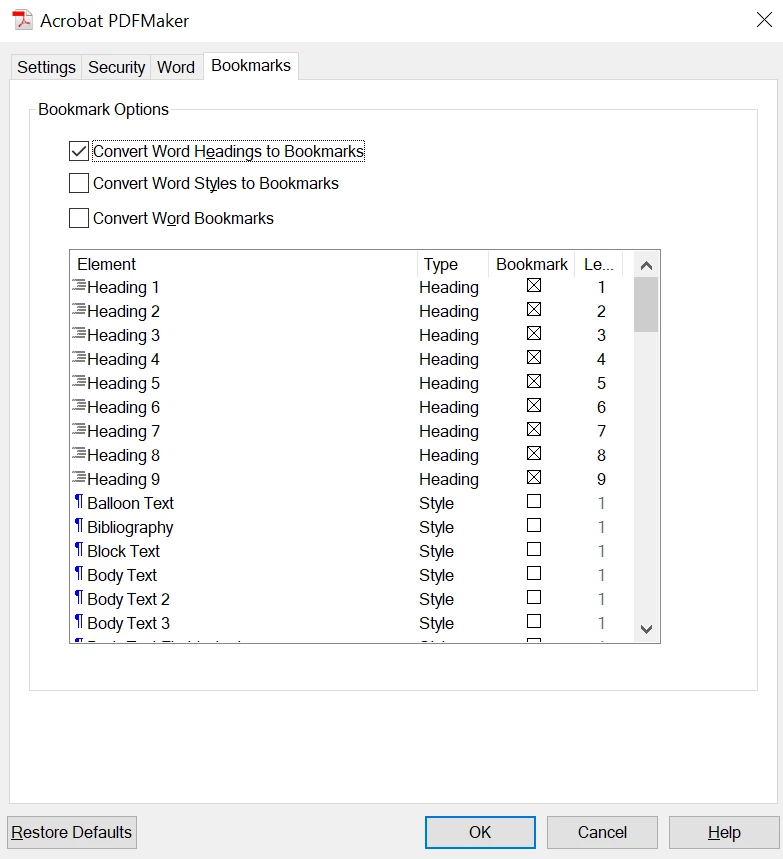This screenshot has width=783, height=859.
Task: Confirm with the OK button
Action: tap(480, 832)
